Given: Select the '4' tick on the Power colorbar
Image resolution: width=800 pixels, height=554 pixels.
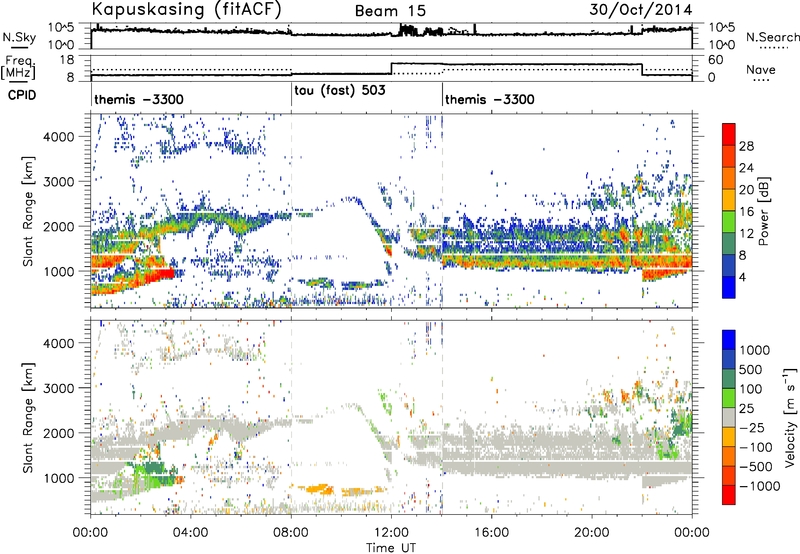Looking at the screenshot, I should click(x=743, y=277).
